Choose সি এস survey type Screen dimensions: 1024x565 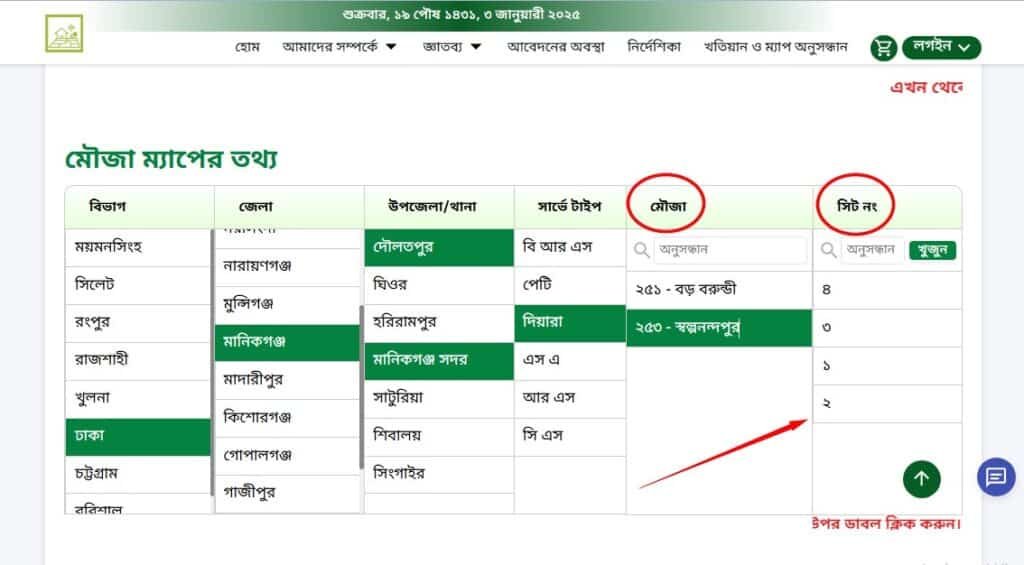[570, 436]
